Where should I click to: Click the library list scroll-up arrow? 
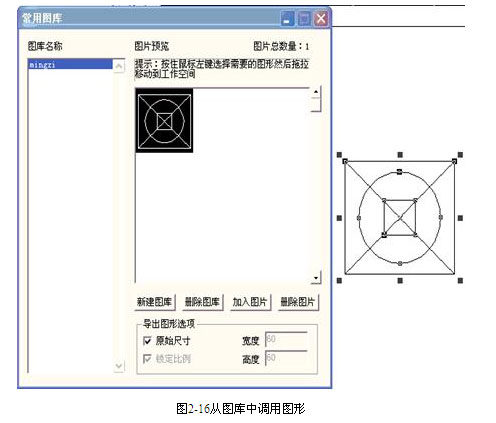[119, 66]
